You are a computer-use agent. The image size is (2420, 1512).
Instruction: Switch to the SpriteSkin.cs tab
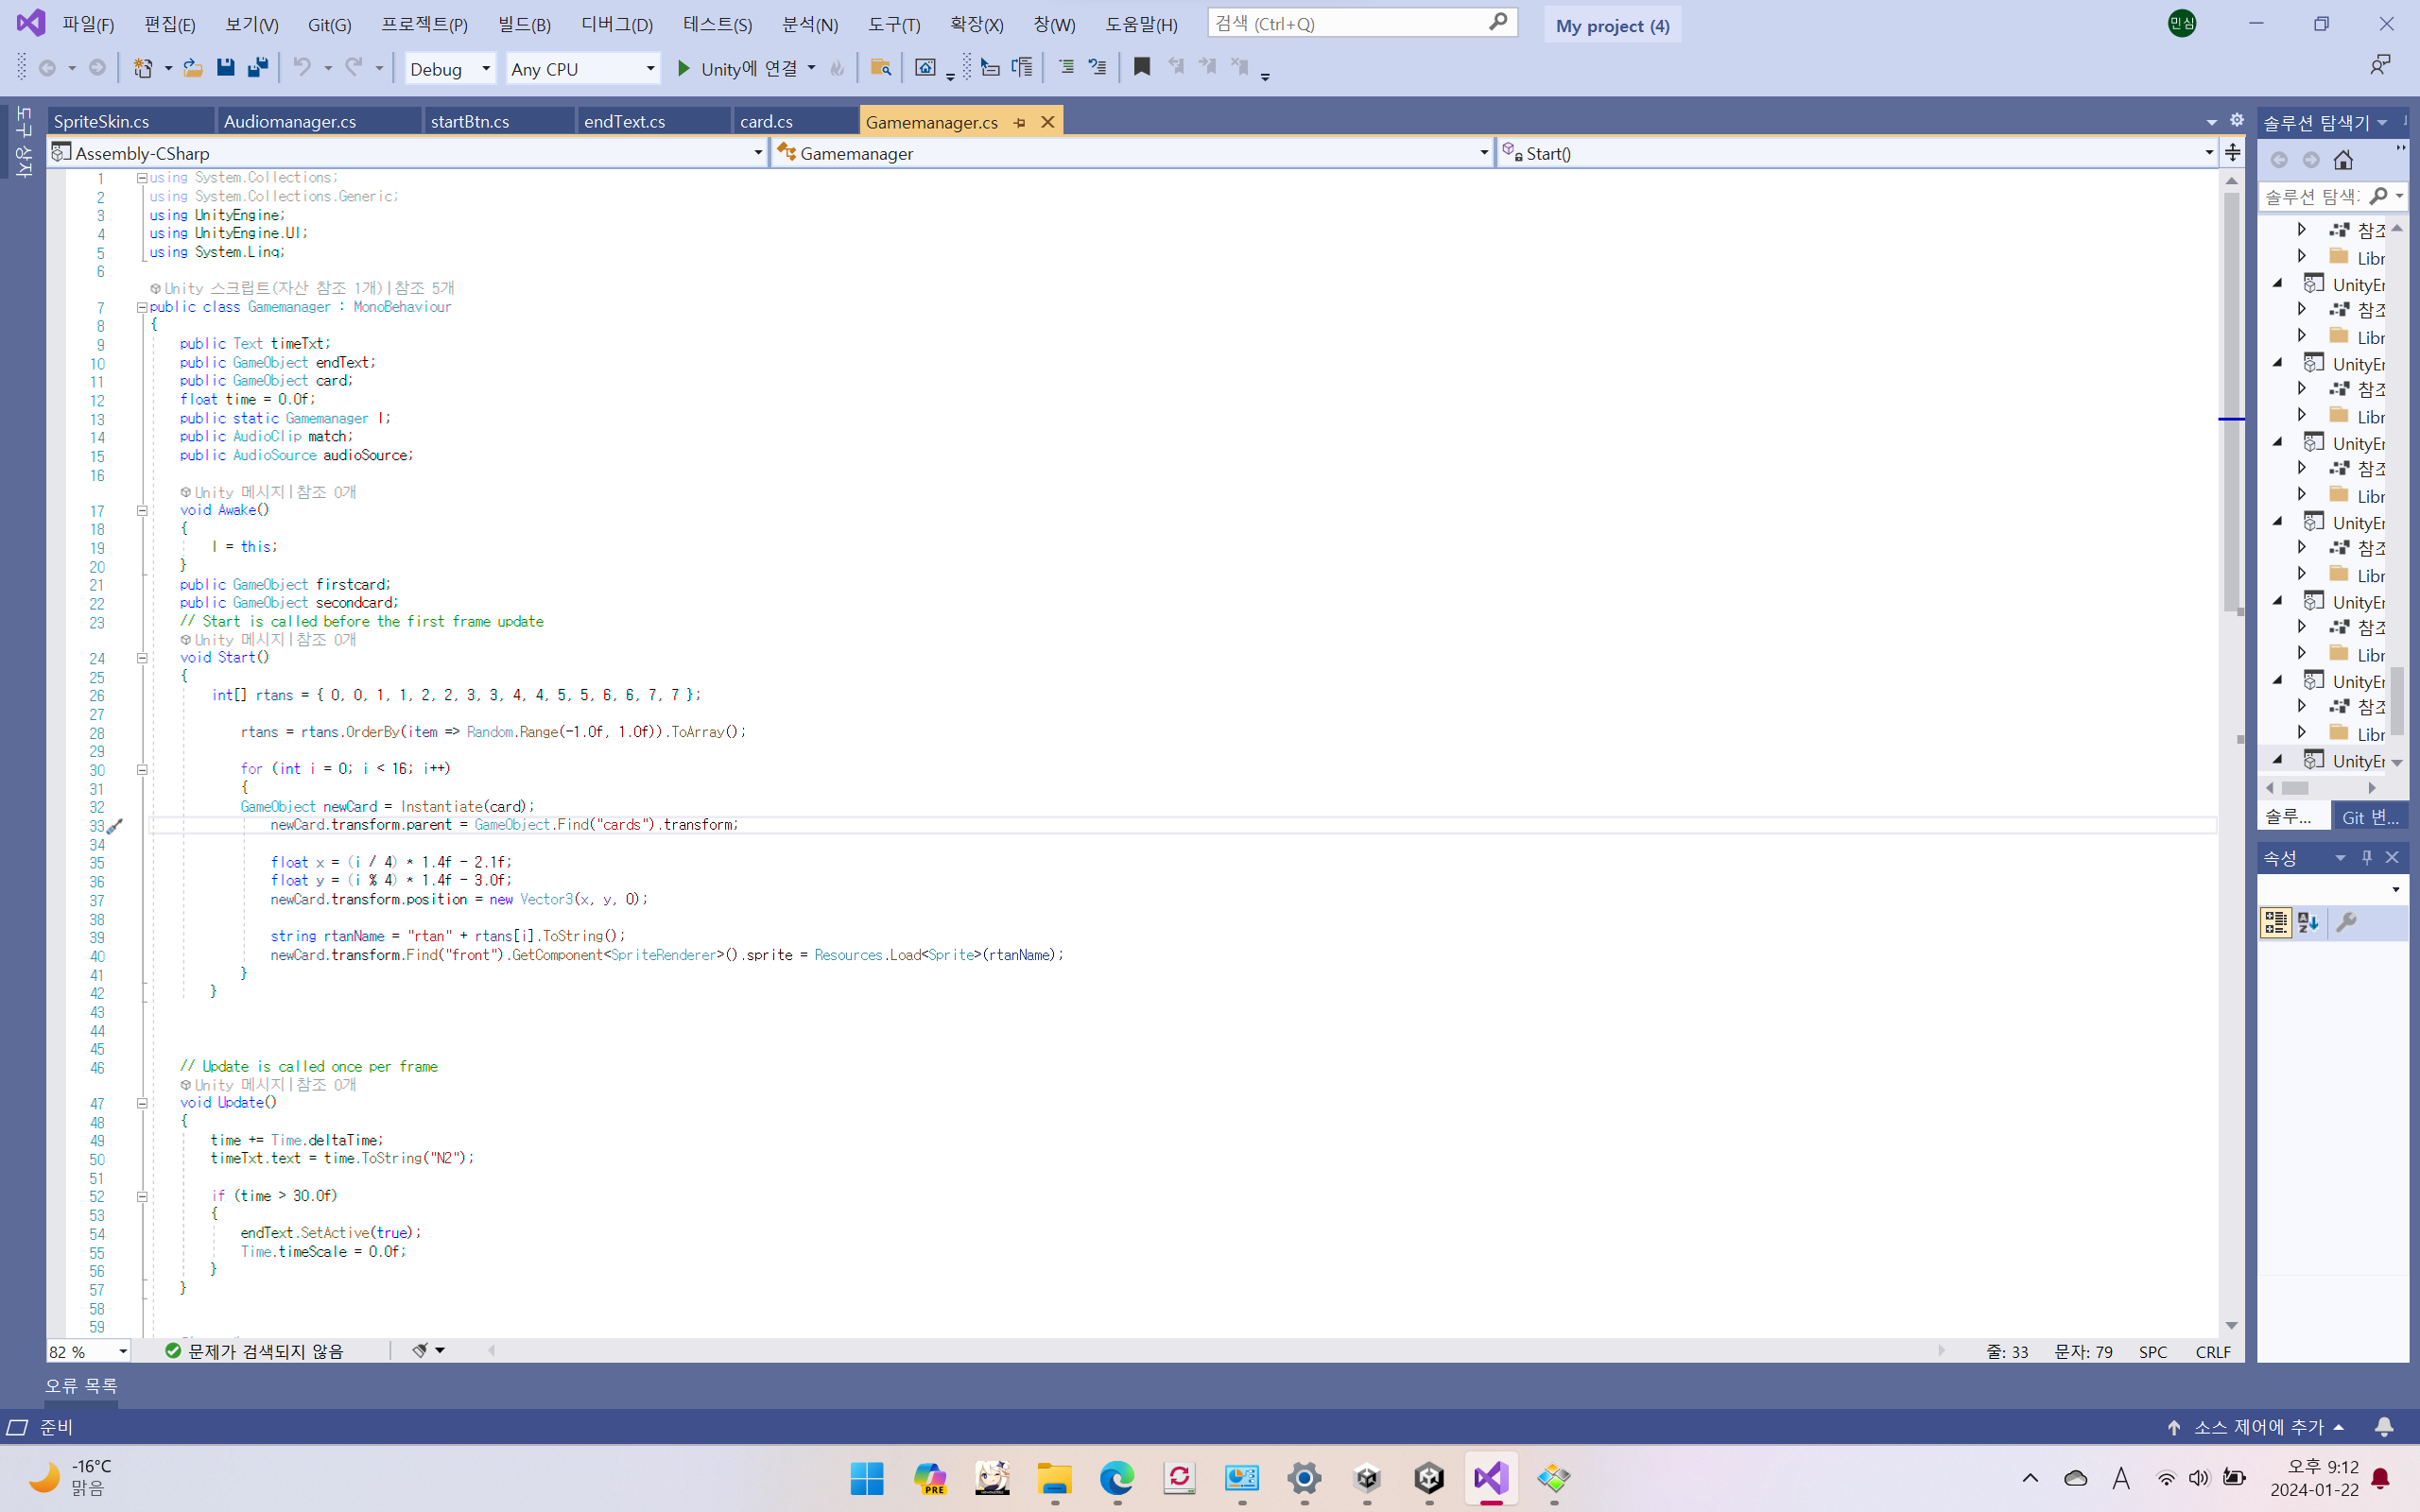pos(131,121)
